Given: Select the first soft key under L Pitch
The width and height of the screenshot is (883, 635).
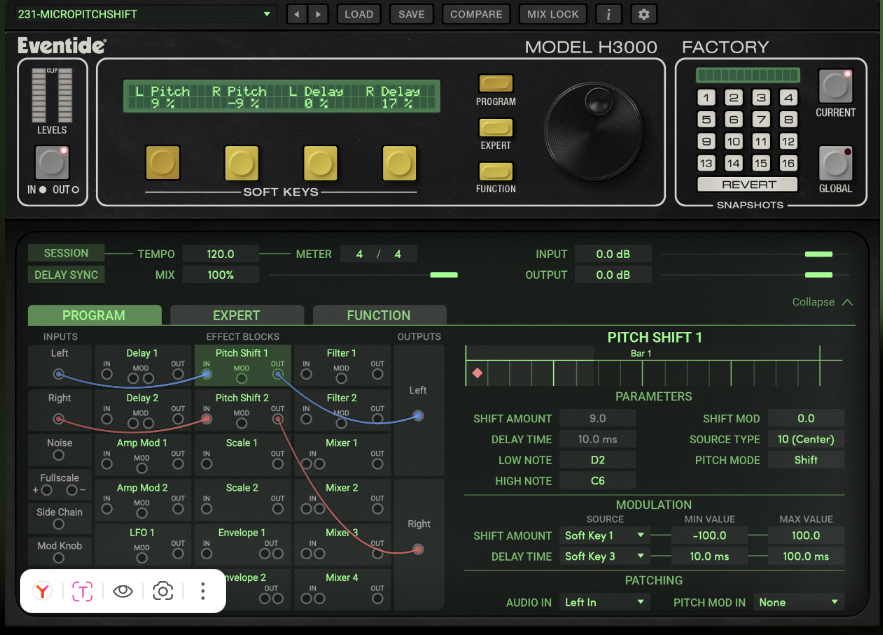Looking at the screenshot, I should click(x=163, y=163).
